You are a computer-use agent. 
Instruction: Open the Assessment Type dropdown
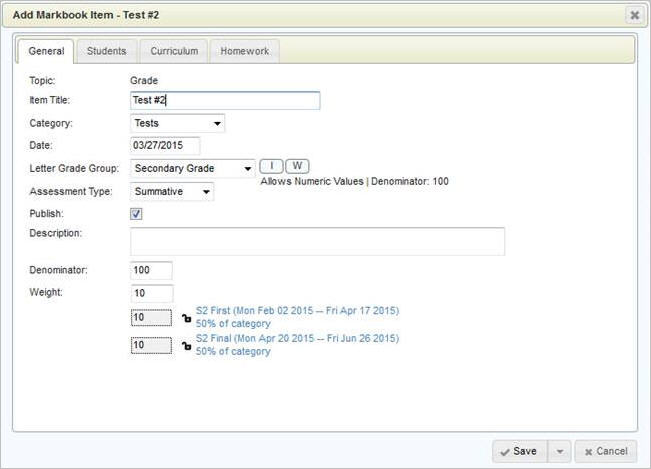[172, 191]
